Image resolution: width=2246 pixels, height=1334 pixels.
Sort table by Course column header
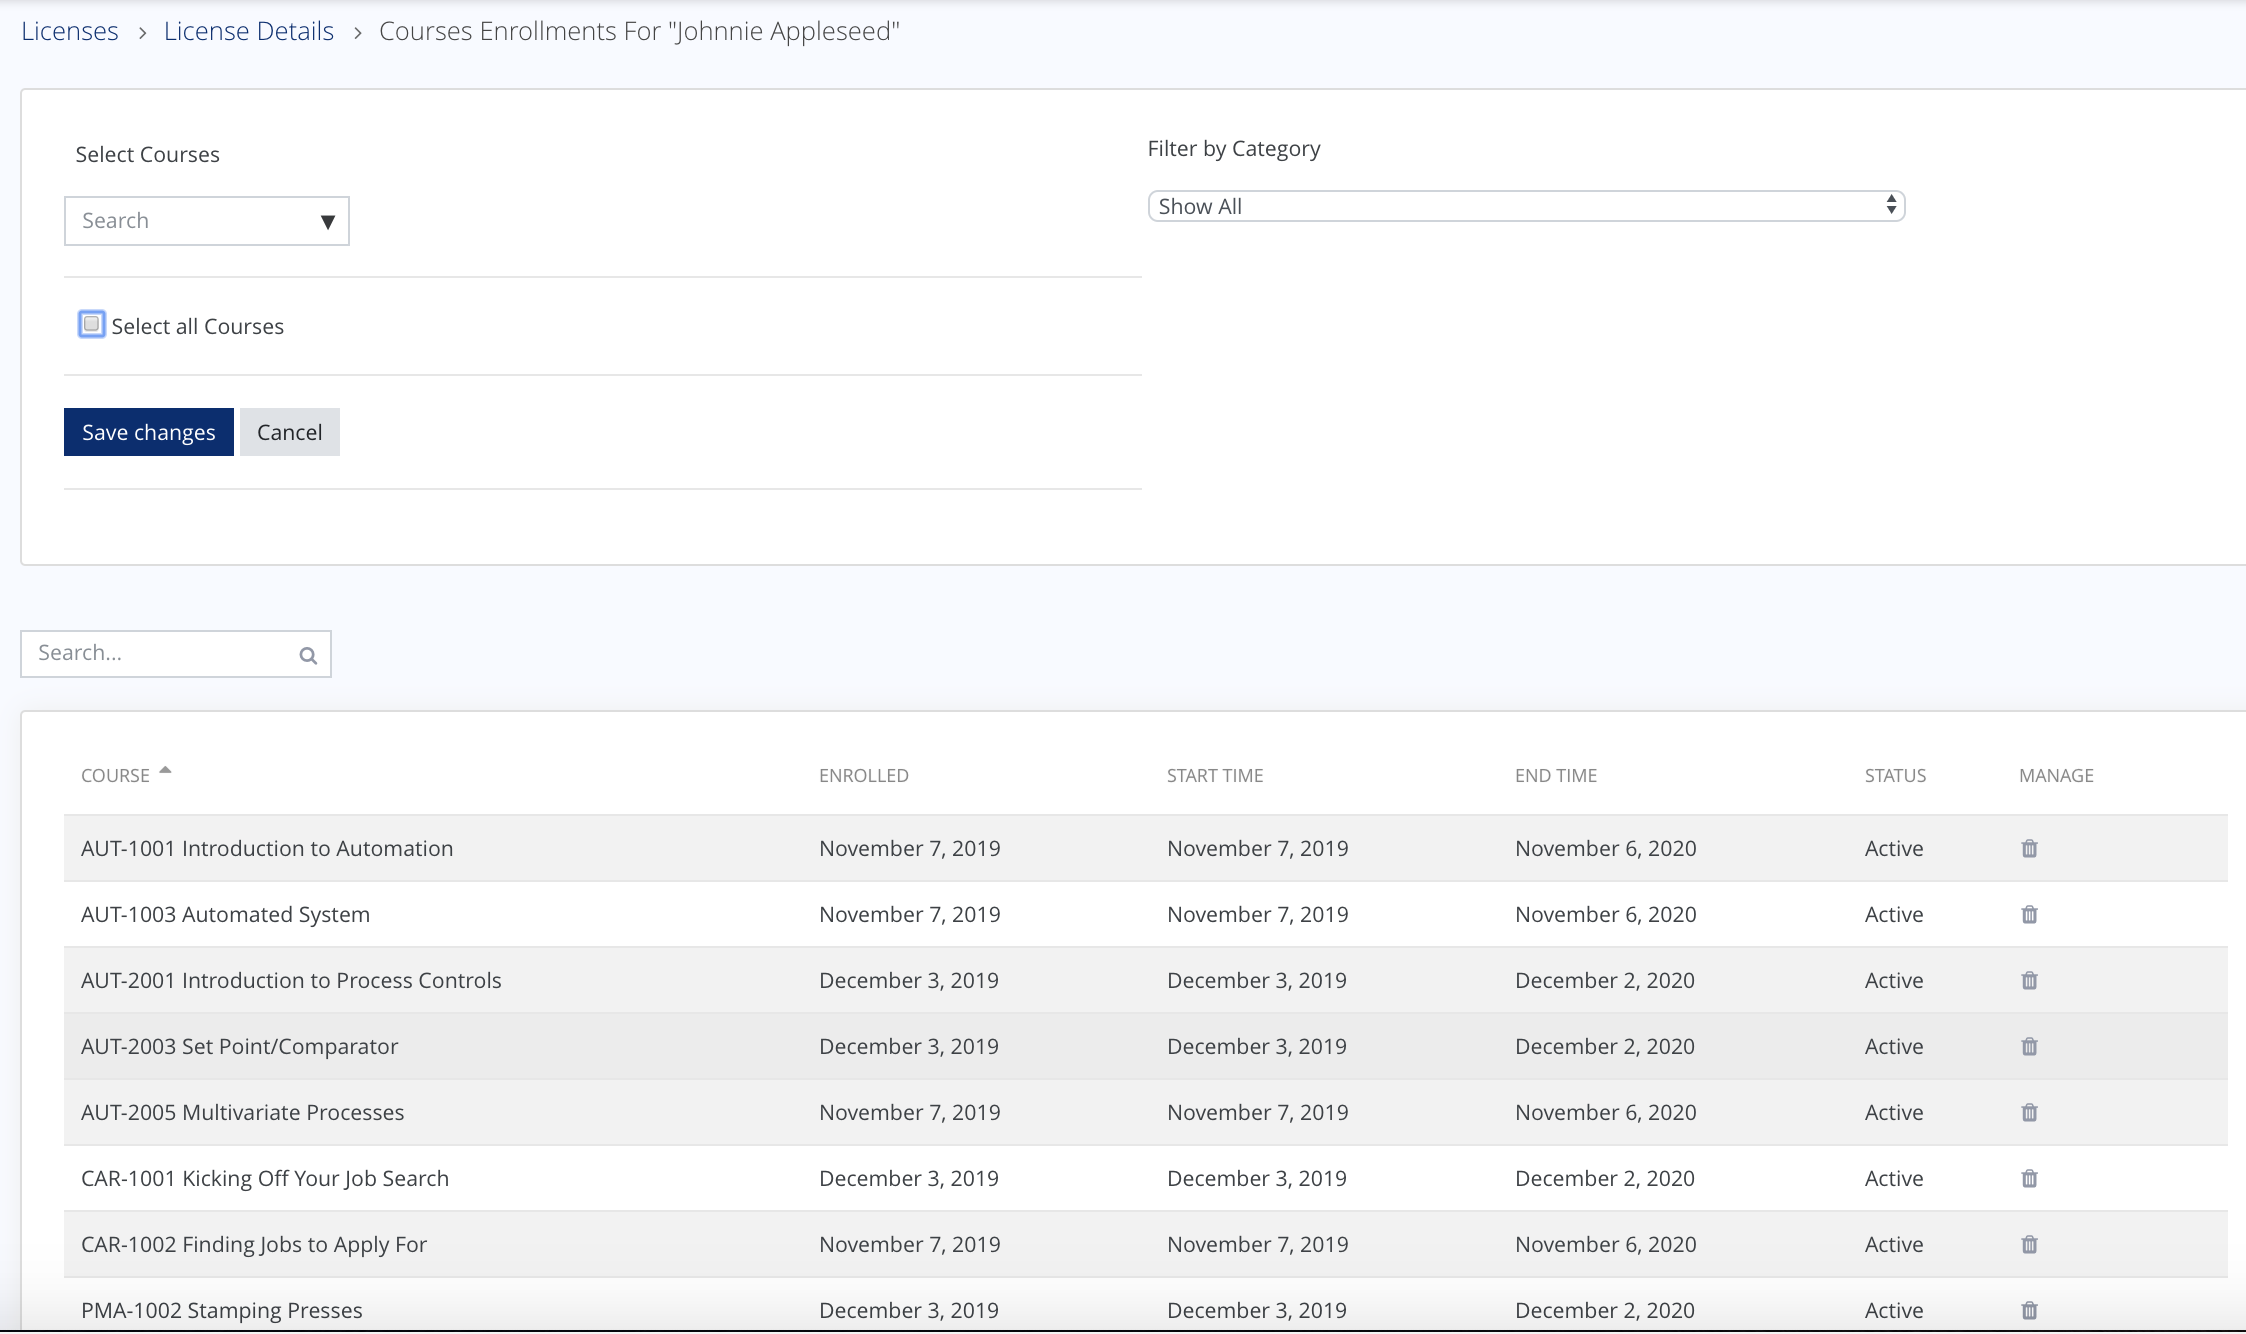pos(116,775)
